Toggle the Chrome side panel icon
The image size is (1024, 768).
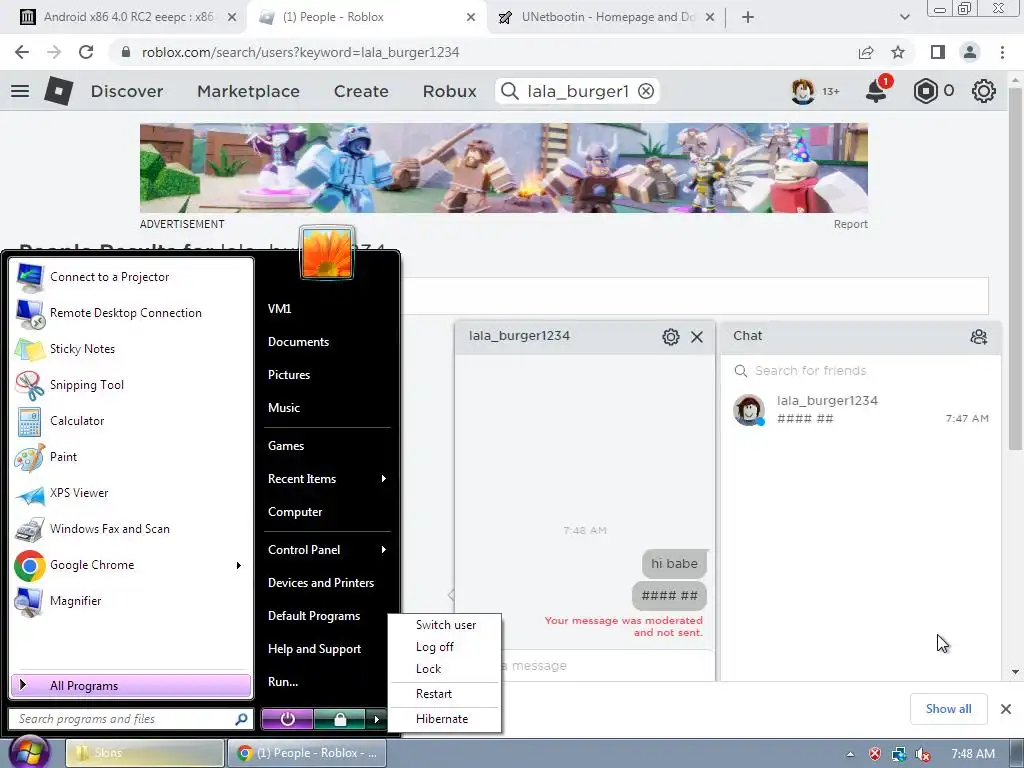click(938, 52)
